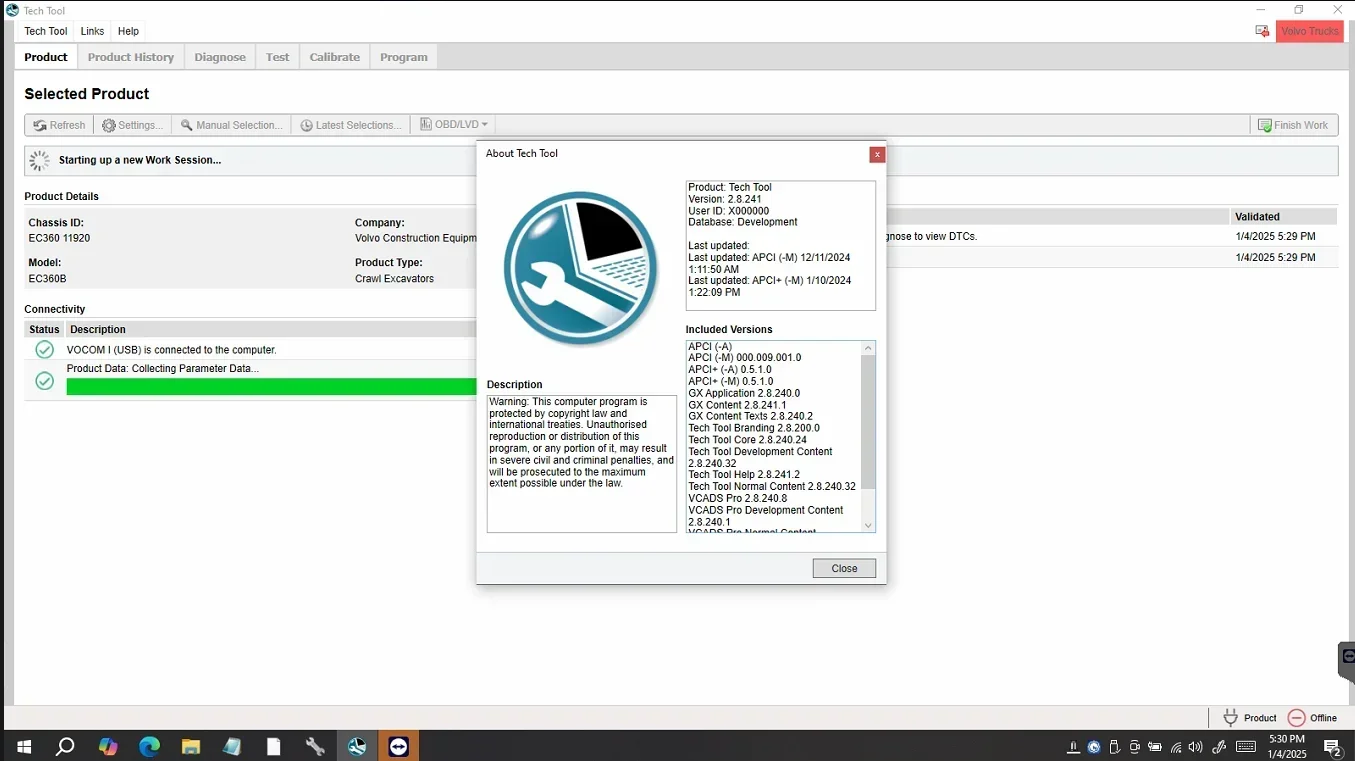The height and width of the screenshot is (761, 1355).
Task: Select 'GX Application 2.8.240.0' list entry
Action: 744,393
